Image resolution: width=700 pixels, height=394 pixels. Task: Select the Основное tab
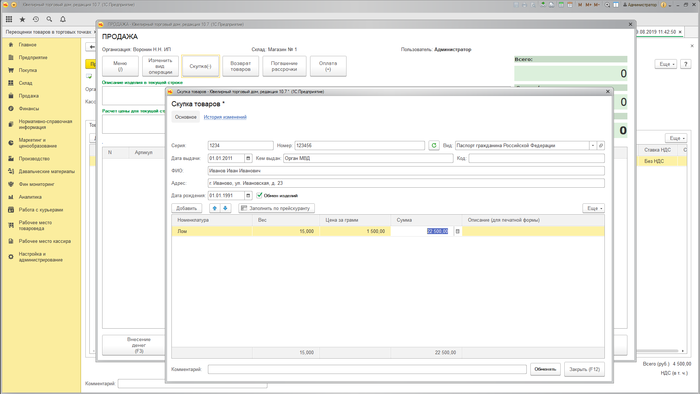[x=186, y=117]
